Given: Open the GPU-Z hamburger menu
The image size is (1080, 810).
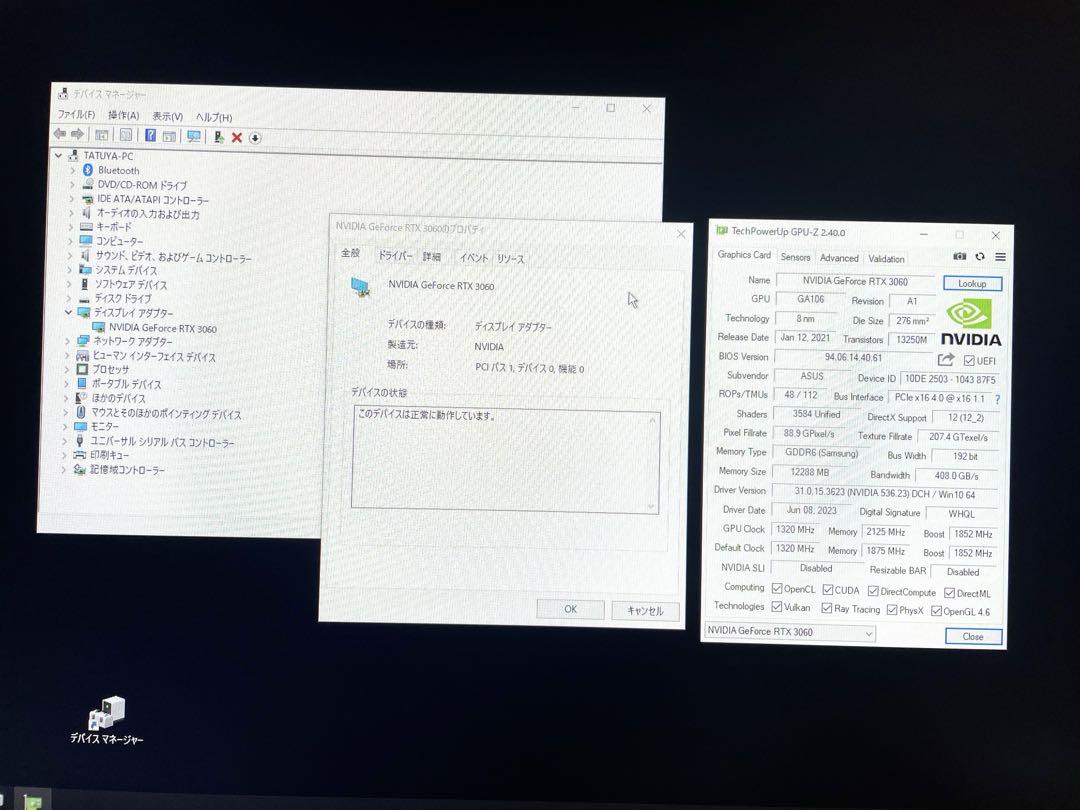Looking at the screenshot, I should click(x=1000, y=257).
